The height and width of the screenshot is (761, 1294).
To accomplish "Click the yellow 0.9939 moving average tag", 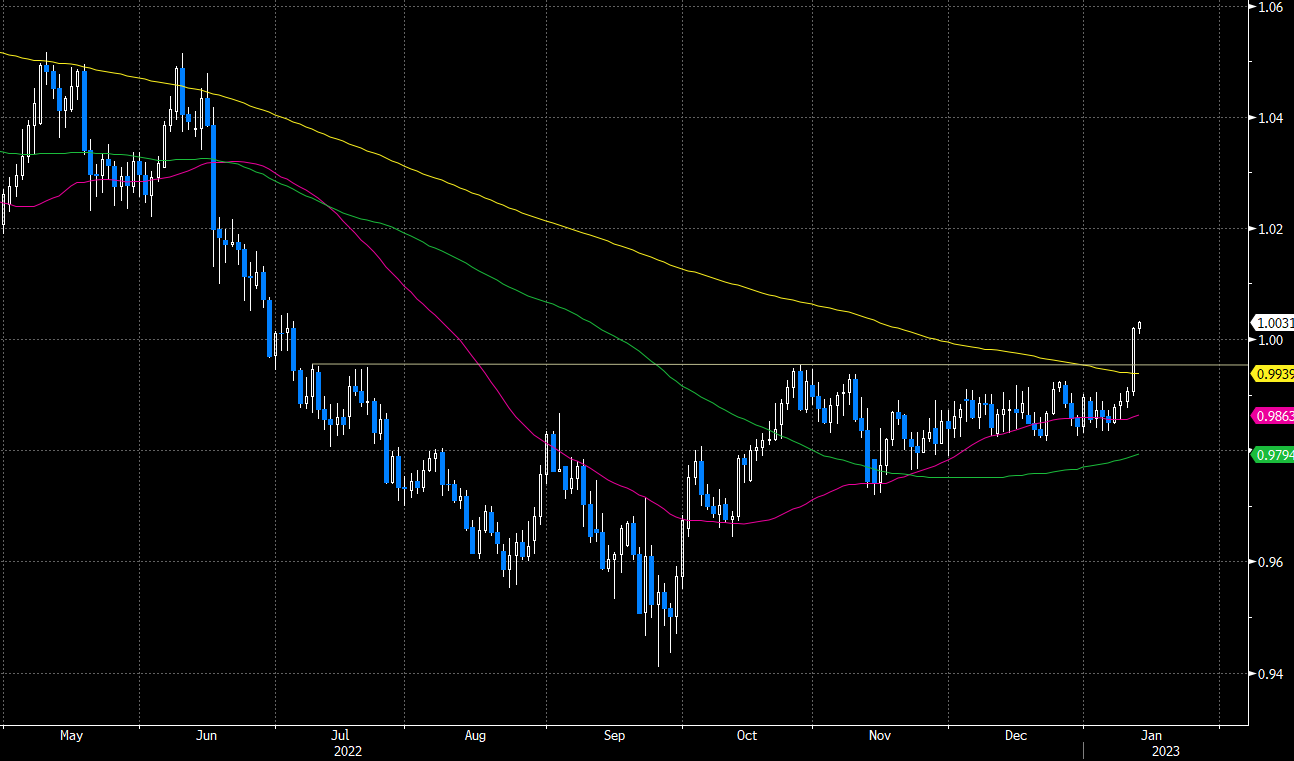I will 1273,374.
